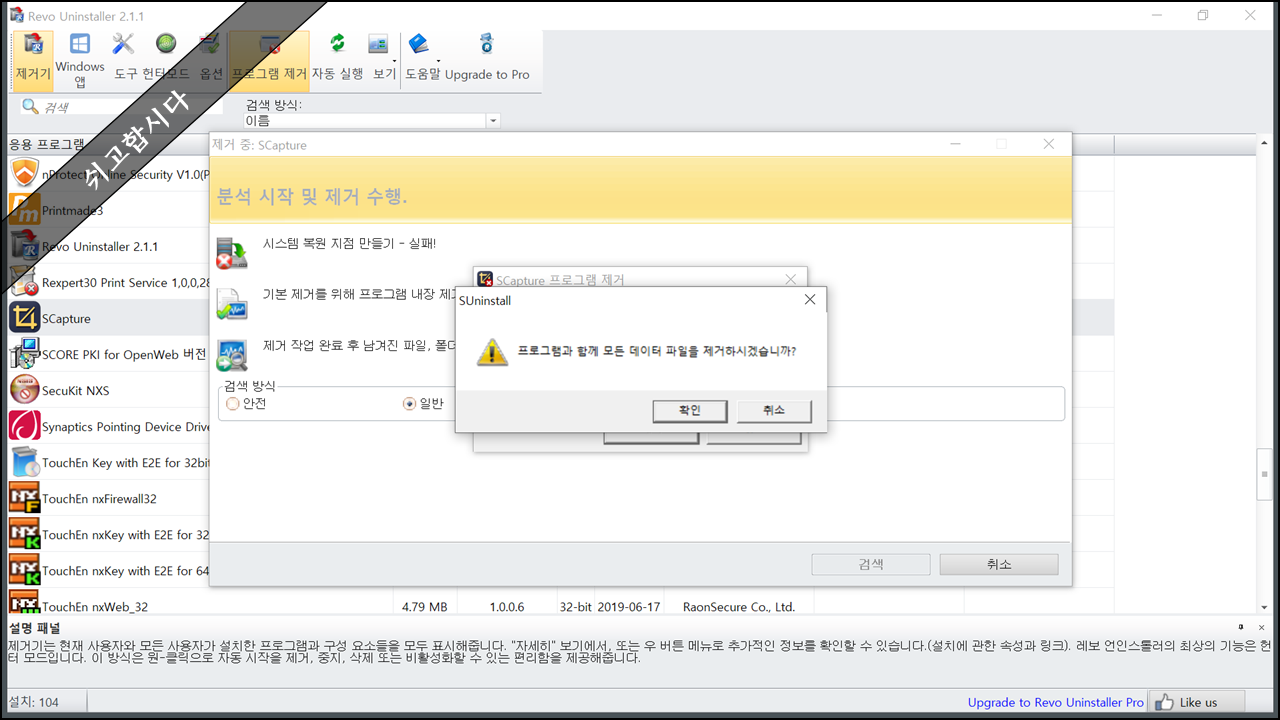This screenshot has height=720, width=1280.
Task: Select the SecuKit NXS icon
Action: tap(25, 390)
